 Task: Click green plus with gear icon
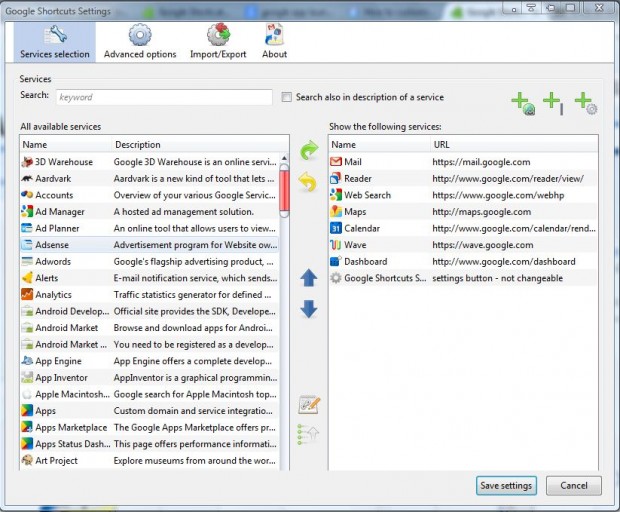point(586,104)
